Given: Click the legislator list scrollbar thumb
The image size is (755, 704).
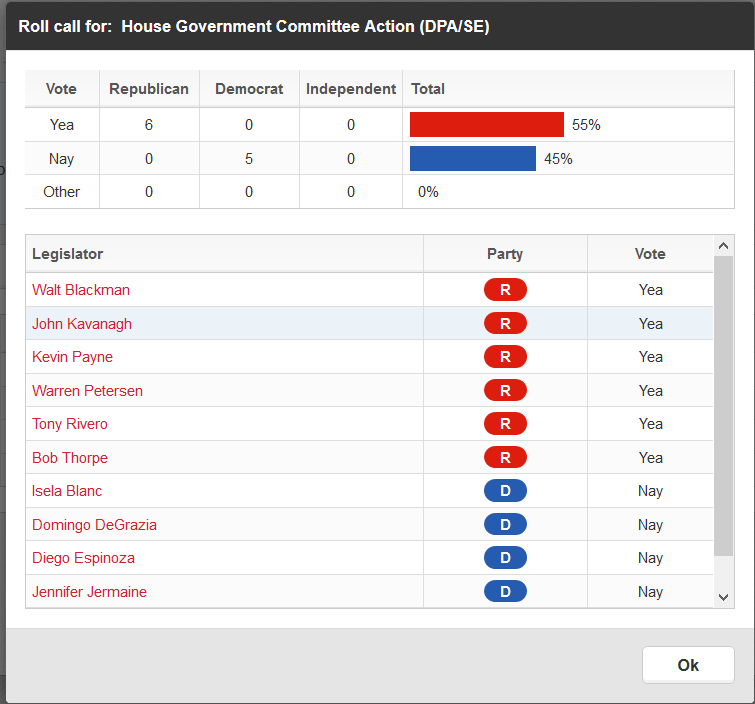Looking at the screenshot, I should click(x=723, y=406).
